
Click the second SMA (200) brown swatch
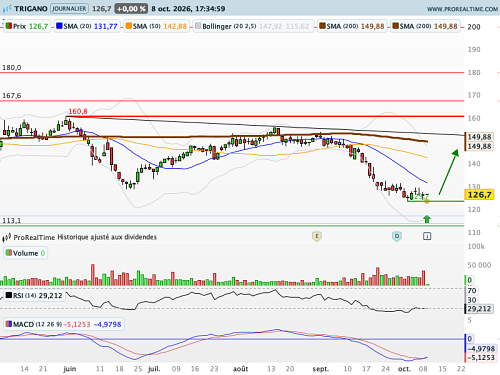[x=396, y=26]
